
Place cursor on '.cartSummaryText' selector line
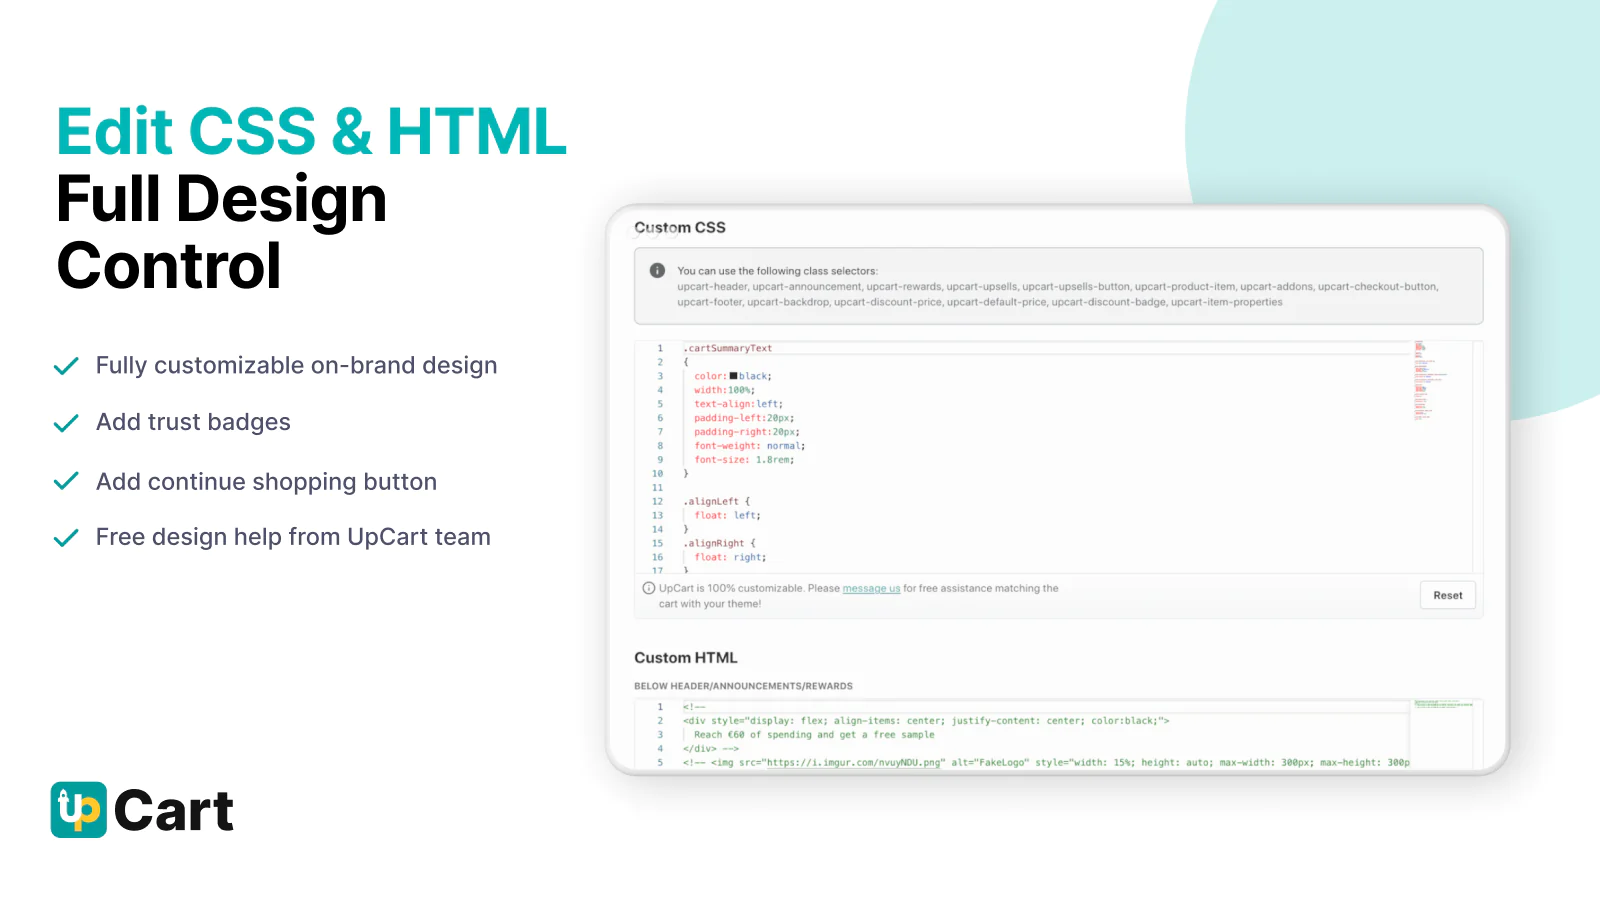[x=729, y=348]
